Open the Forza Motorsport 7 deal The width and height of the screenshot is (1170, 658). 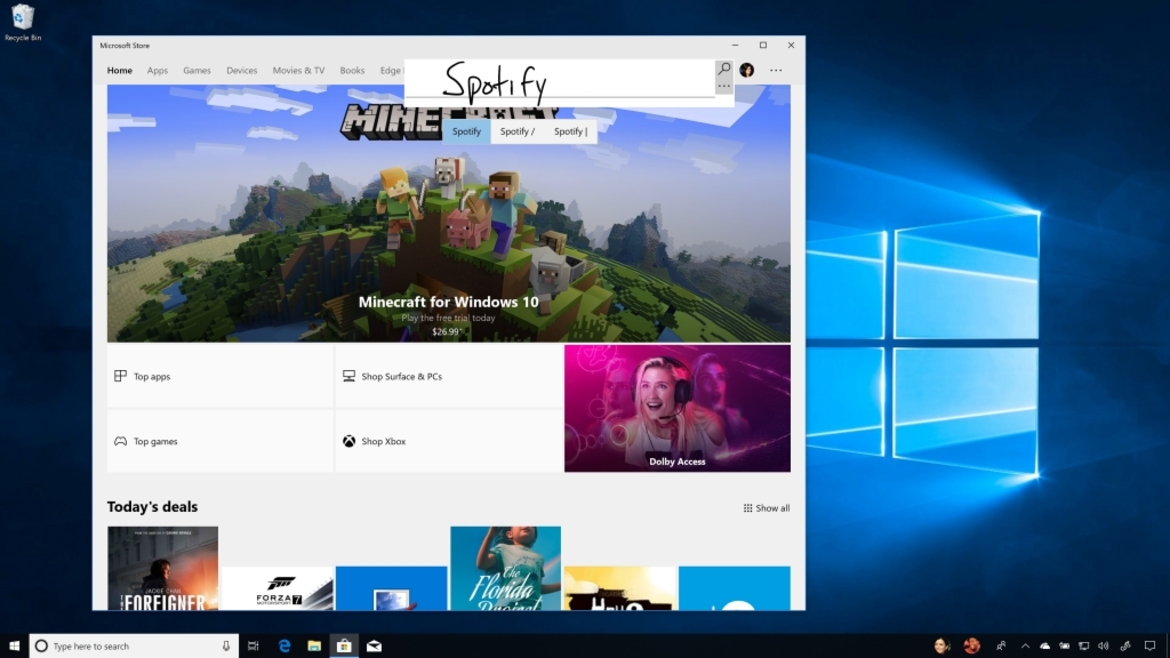pyautogui.click(x=277, y=589)
